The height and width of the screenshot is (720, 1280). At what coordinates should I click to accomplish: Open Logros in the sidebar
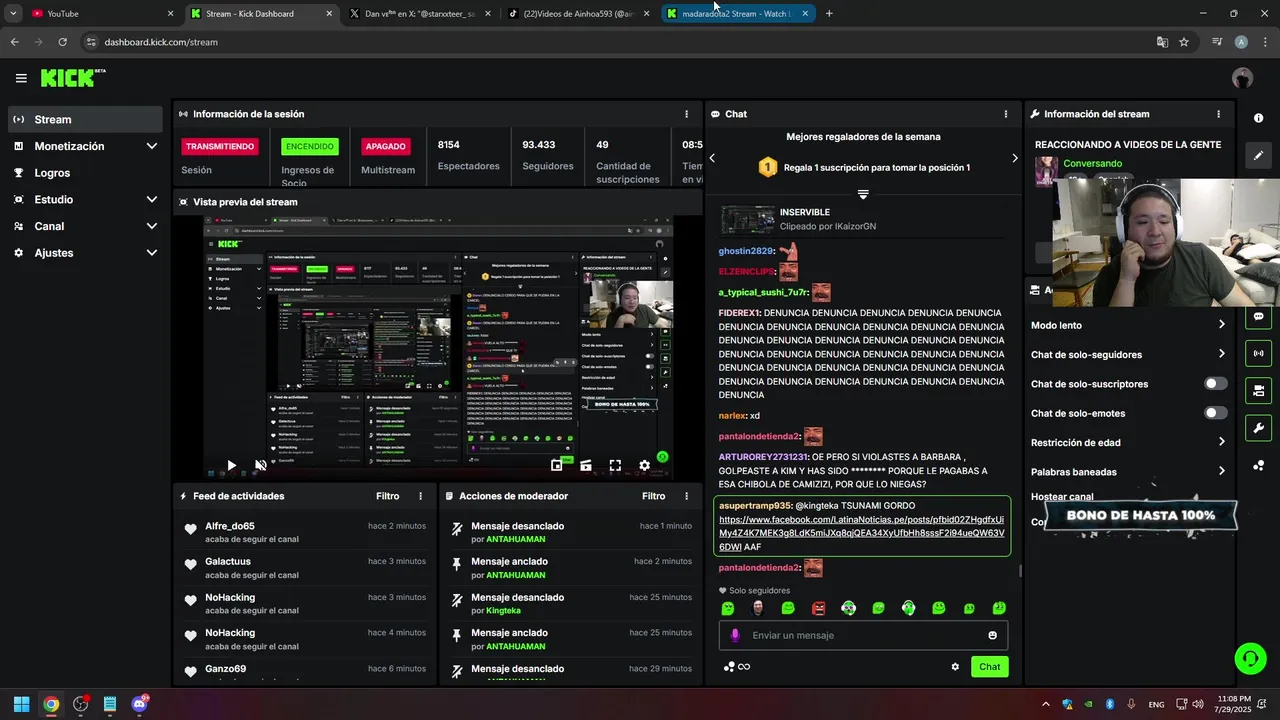(85, 173)
